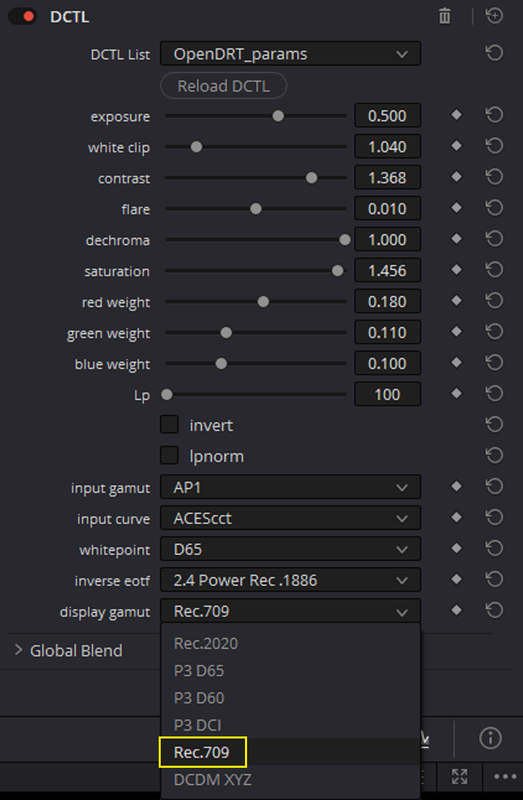Select Rec.709 in the dropdown list

coord(290,752)
